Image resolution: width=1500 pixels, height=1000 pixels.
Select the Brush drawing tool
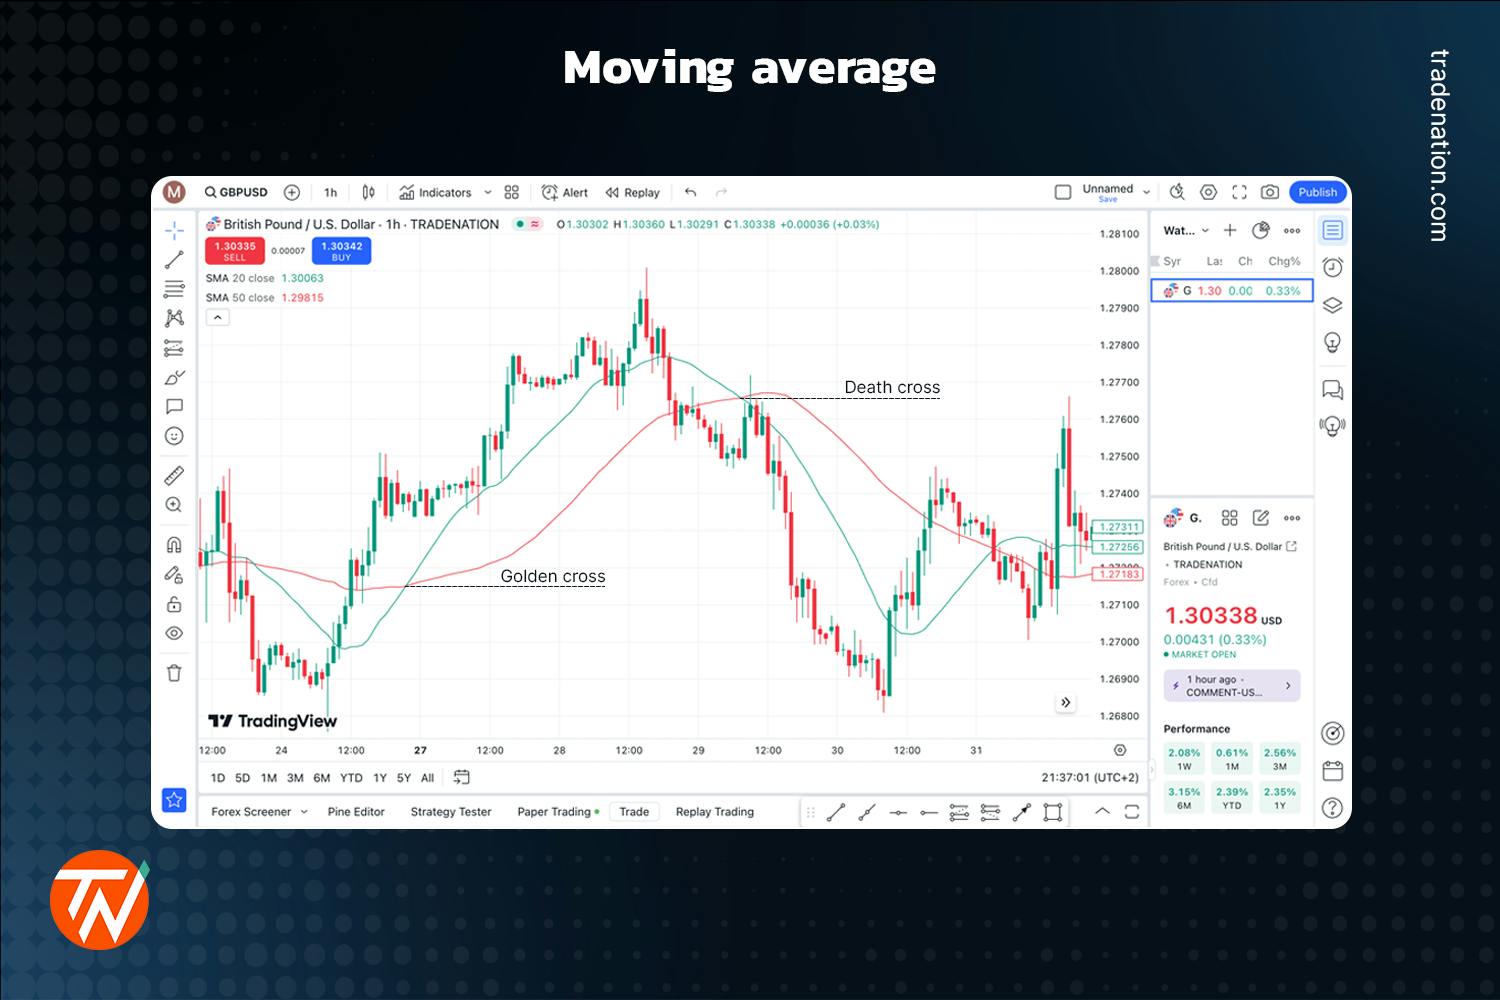174,377
